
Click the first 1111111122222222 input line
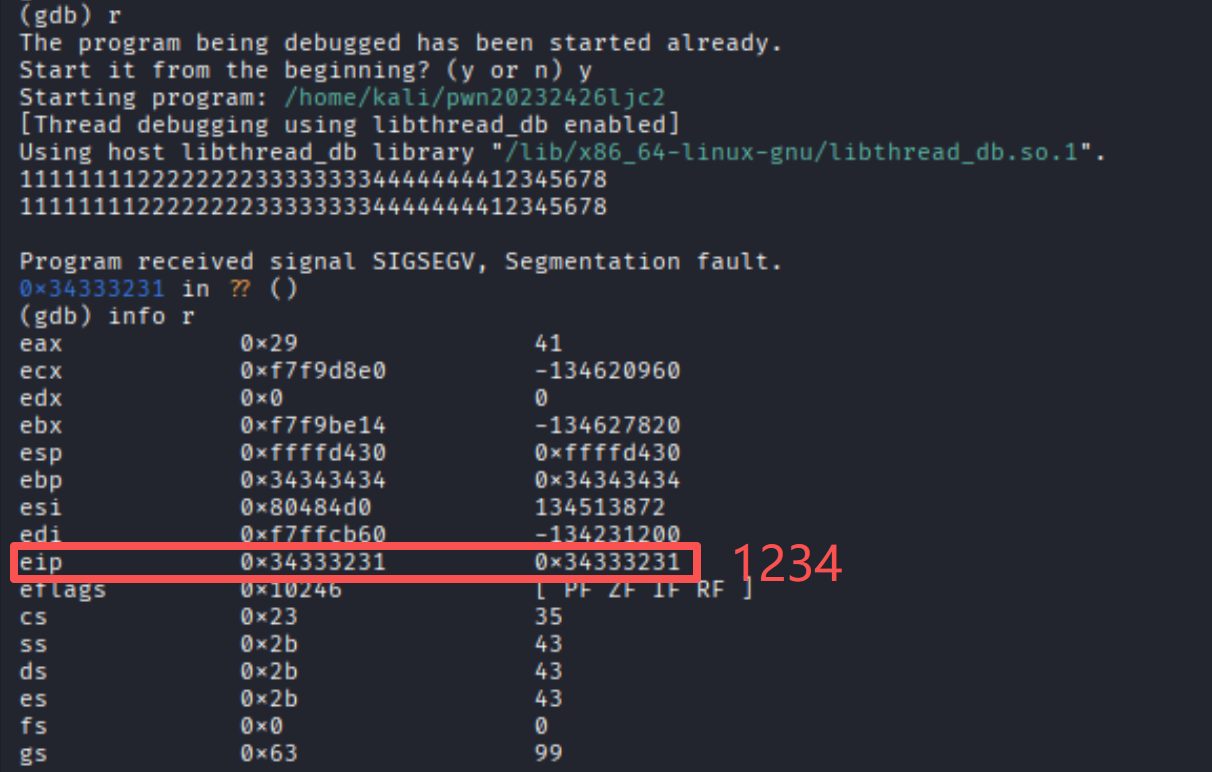(x=313, y=180)
